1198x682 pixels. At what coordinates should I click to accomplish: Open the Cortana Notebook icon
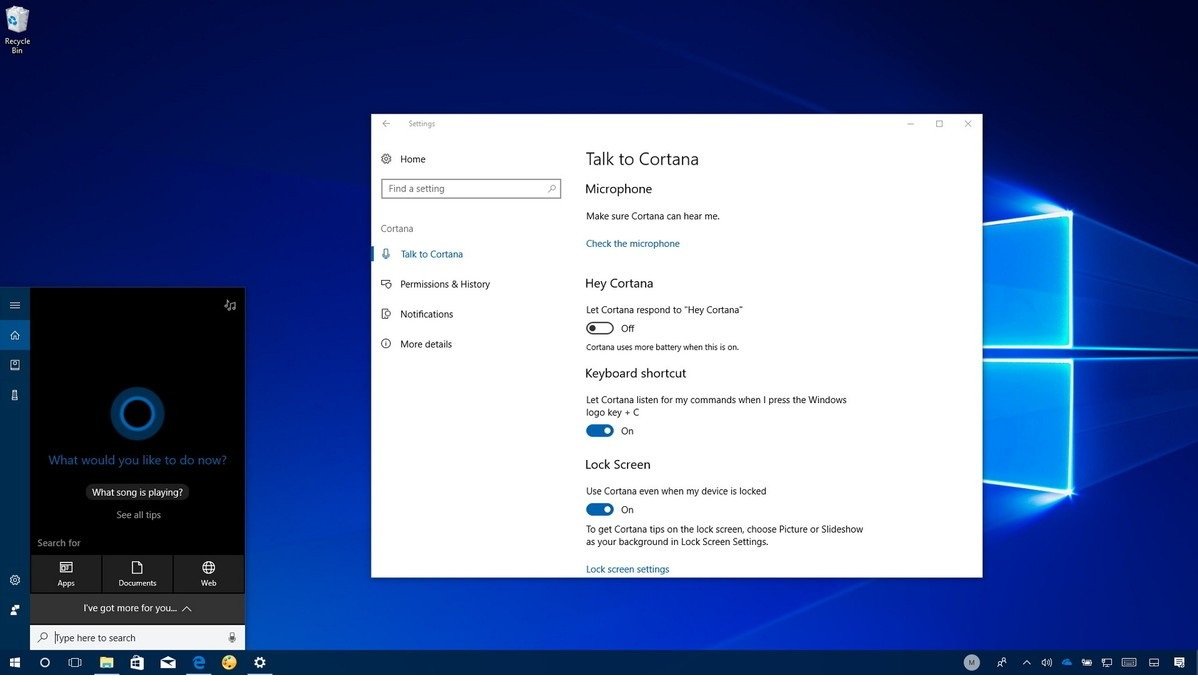coord(15,365)
